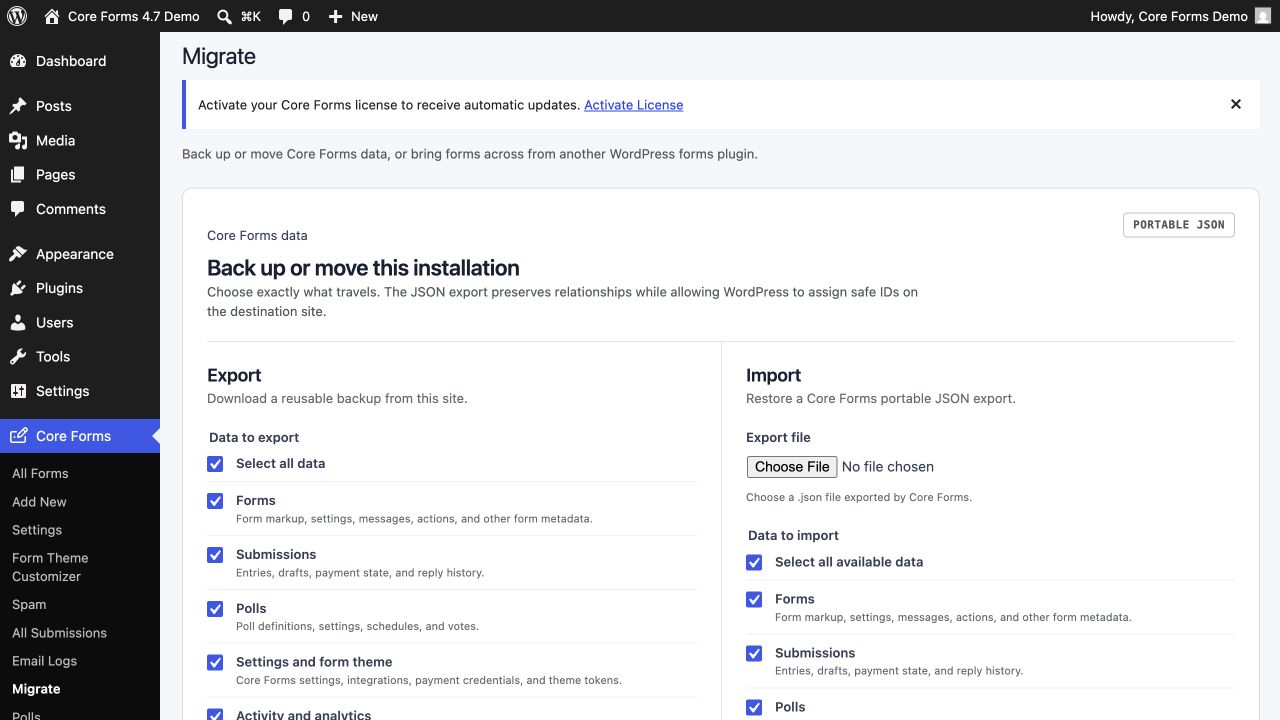Click the Pages icon in sidebar
The image size is (1280, 720).
point(18,175)
